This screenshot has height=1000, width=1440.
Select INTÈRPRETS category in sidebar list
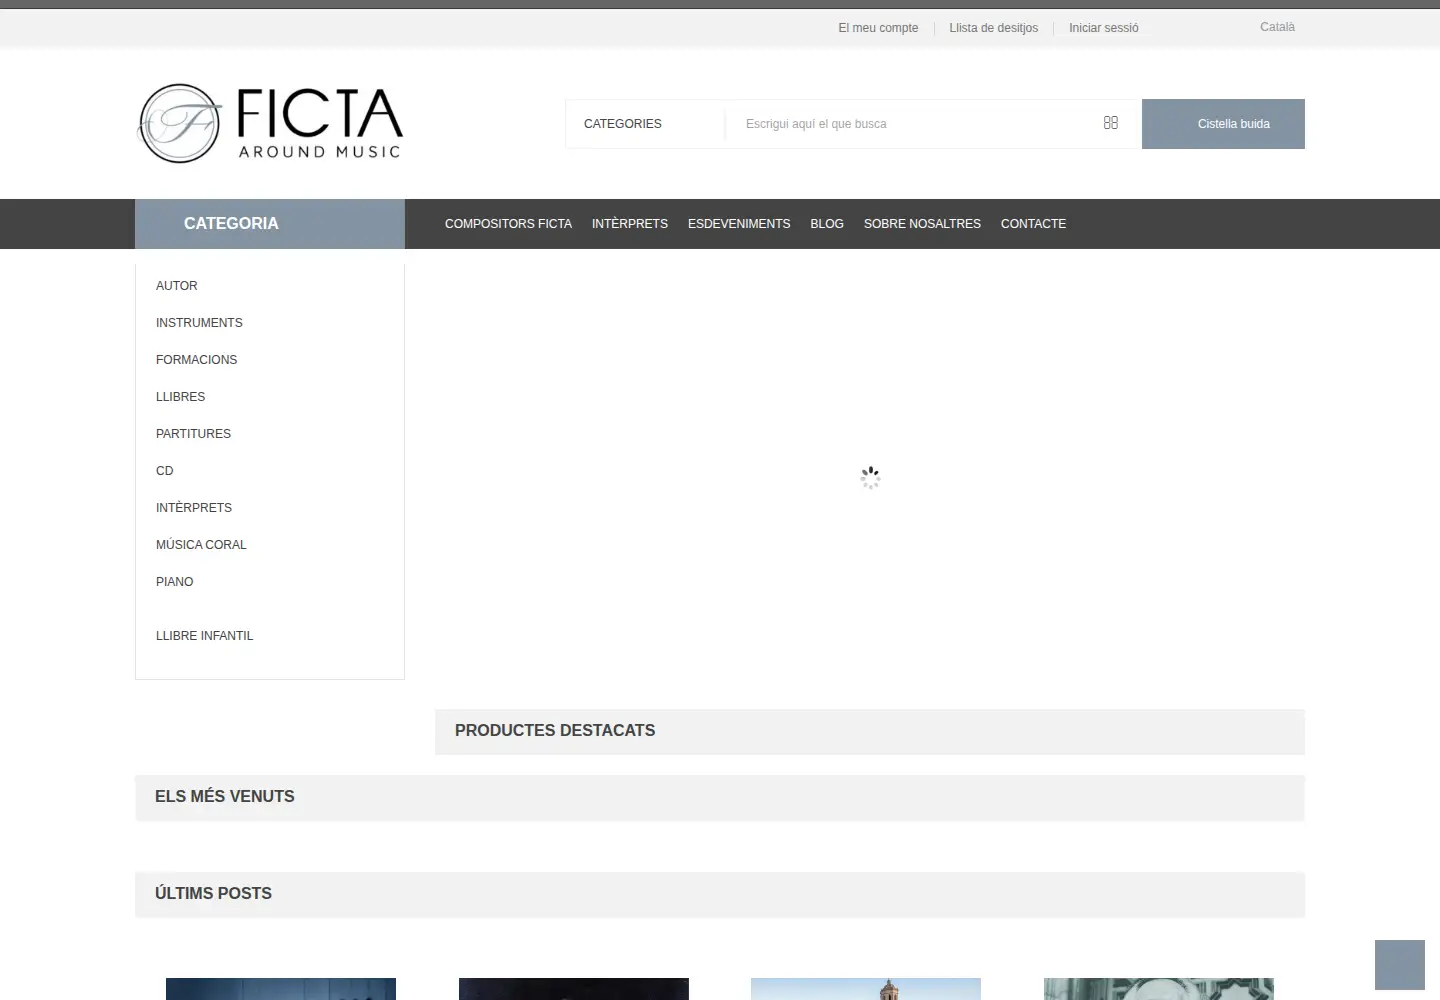tap(194, 508)
